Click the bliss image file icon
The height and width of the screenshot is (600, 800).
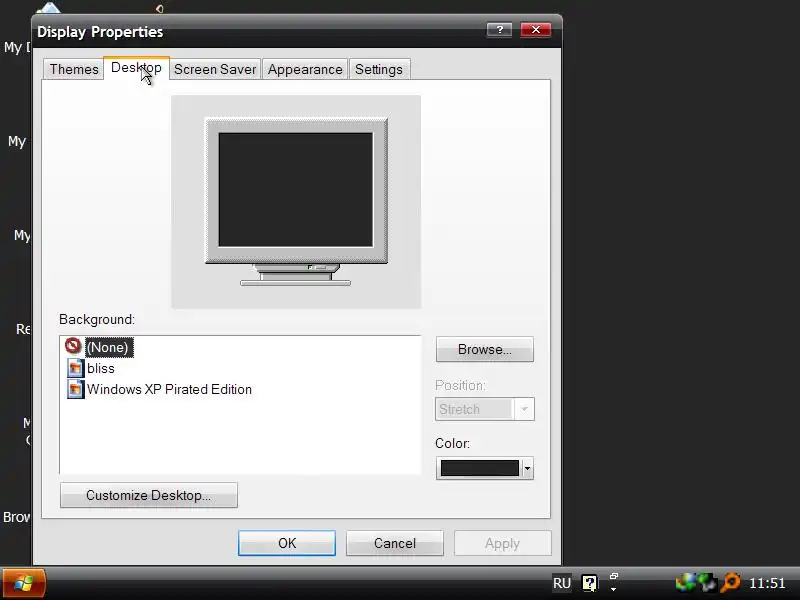coord(76,368)
